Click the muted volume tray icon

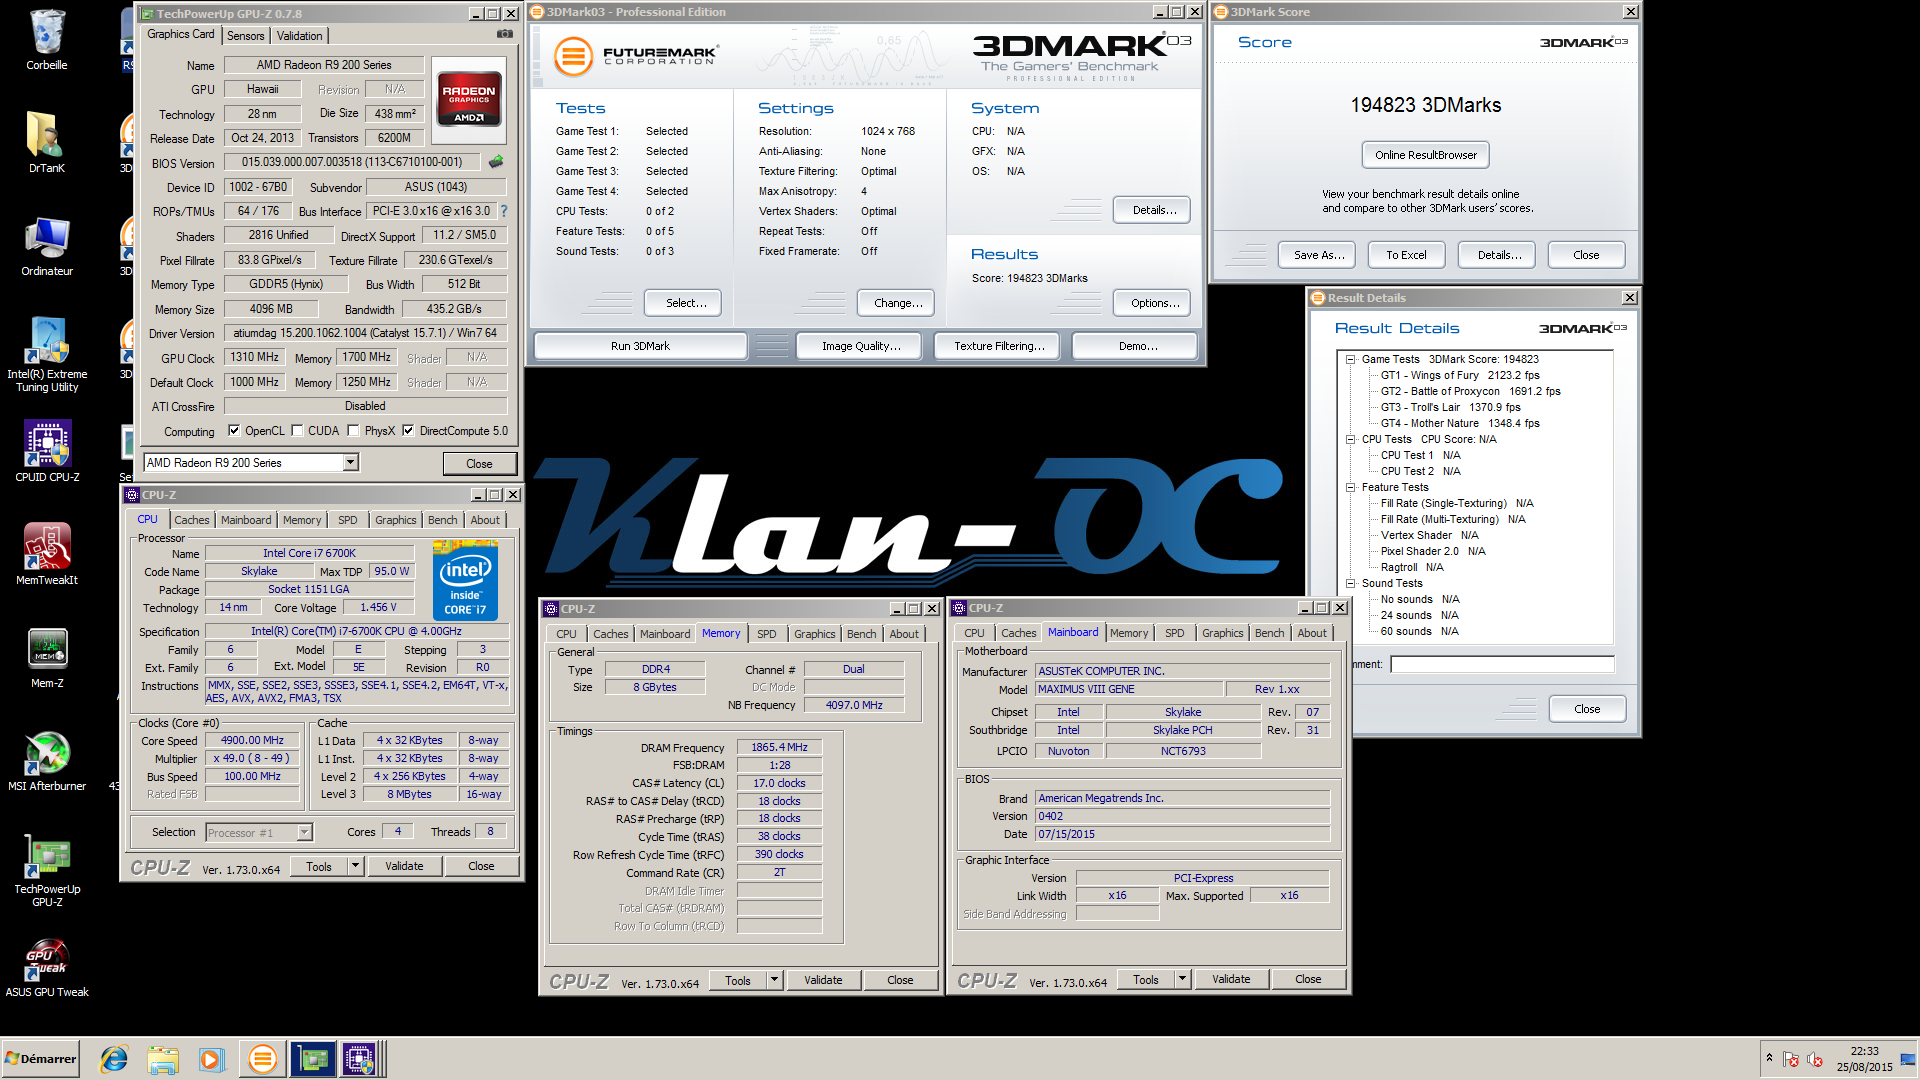[x=1814, y=1059]
